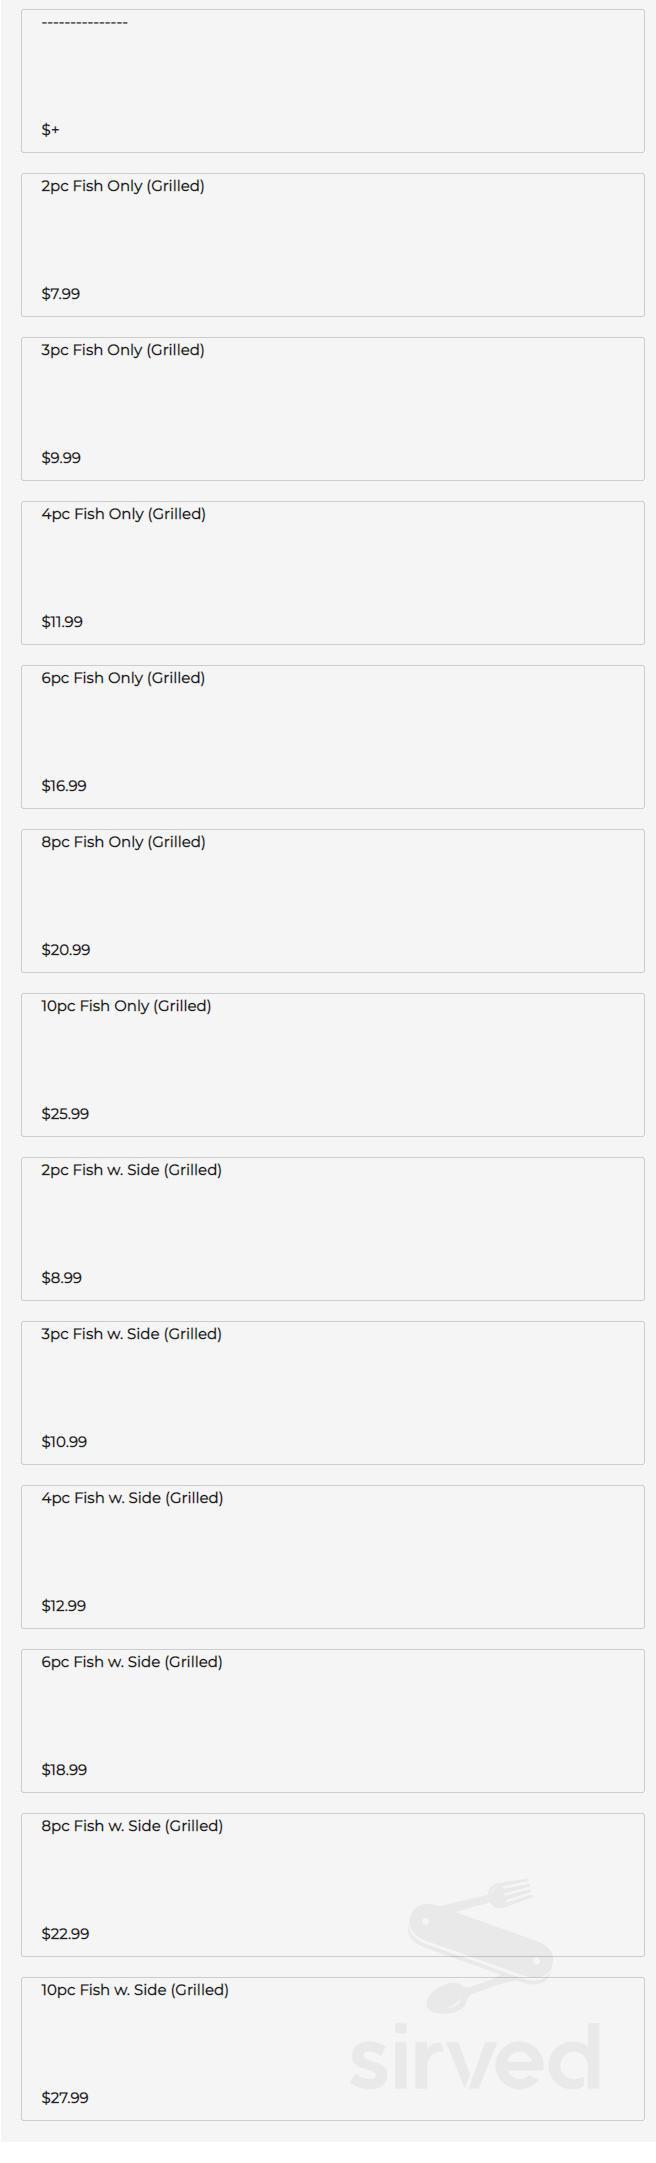Pick the 6pc Fish w. Side (Grilled) item

[x=132, y=1662]
